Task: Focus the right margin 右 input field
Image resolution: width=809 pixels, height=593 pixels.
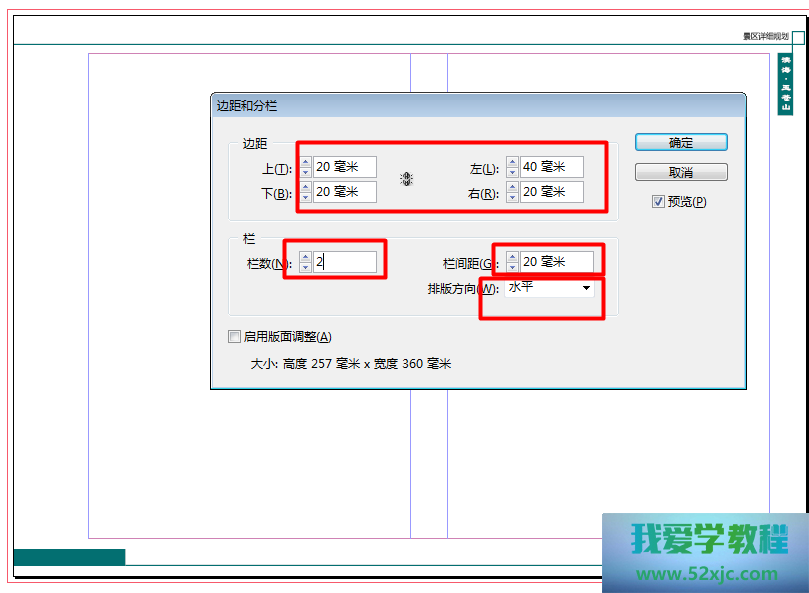Action: tap(551, 192)
